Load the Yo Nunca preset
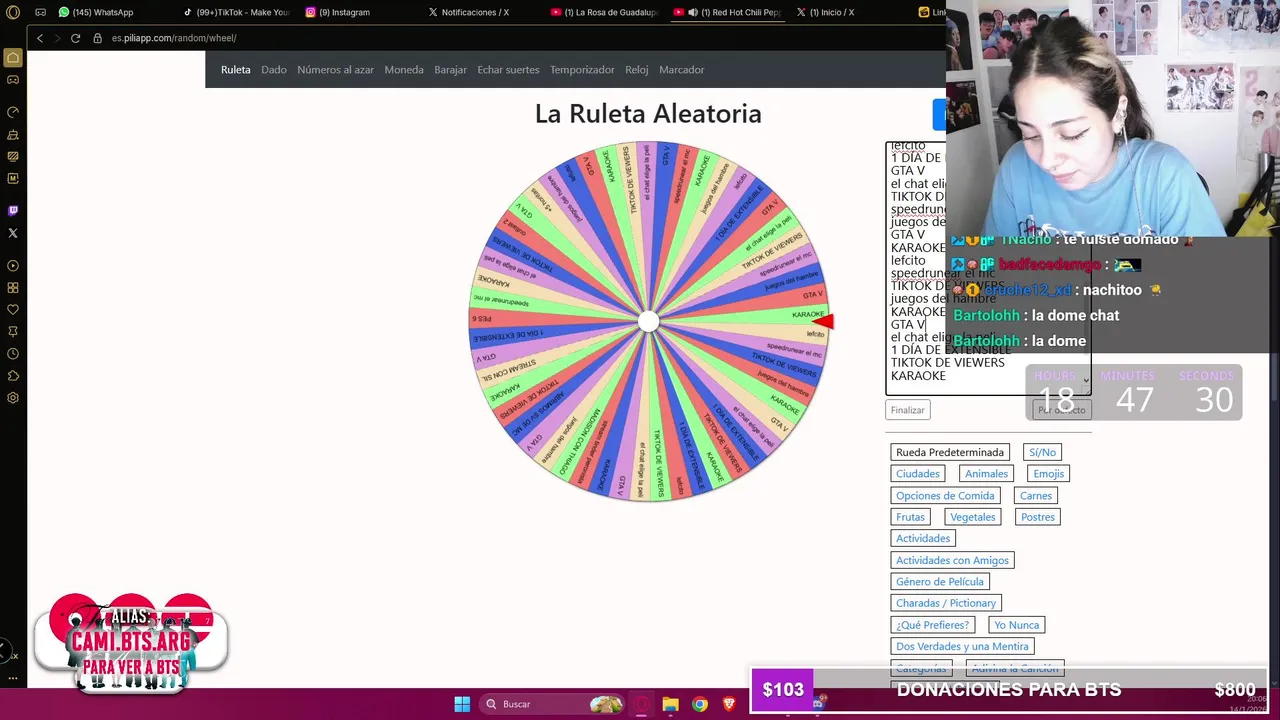Screen dimensions: 1280x720 [x=1017, y=625]
